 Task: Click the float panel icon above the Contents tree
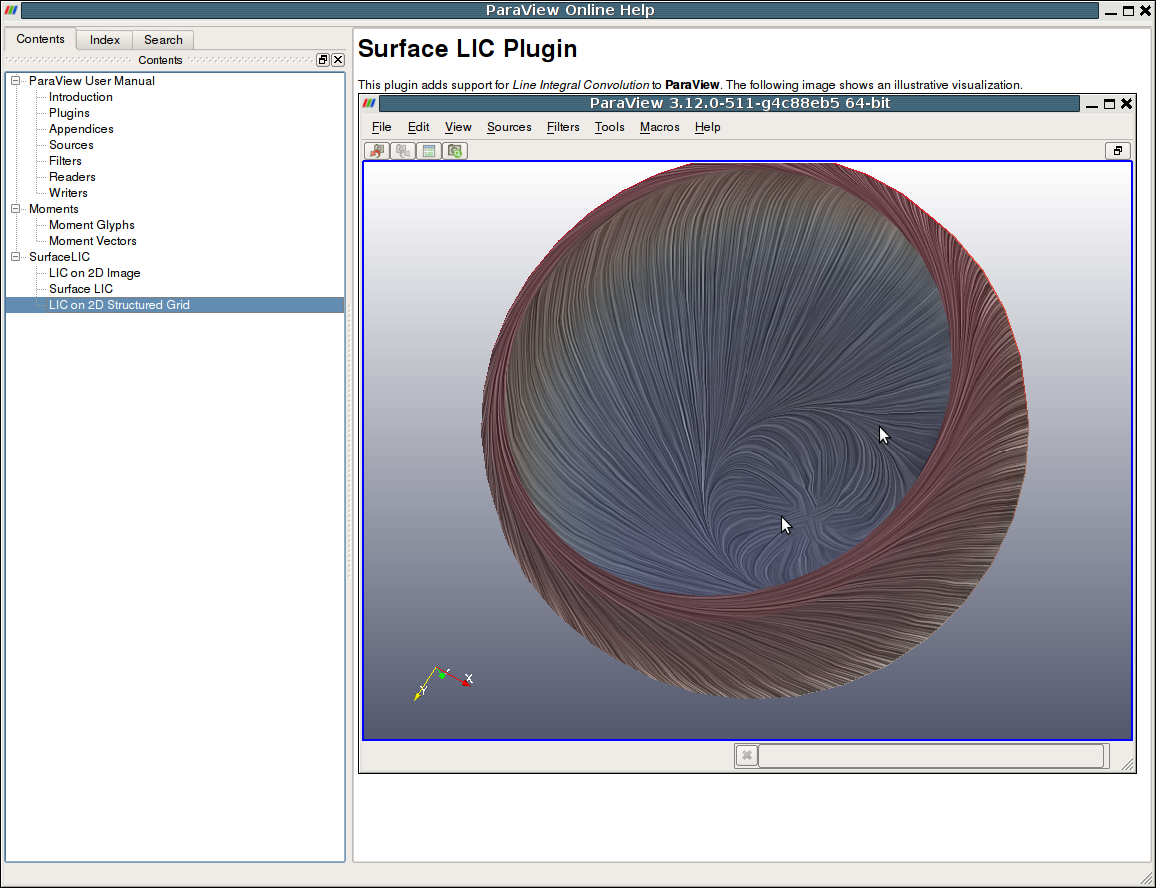point(322,60)
